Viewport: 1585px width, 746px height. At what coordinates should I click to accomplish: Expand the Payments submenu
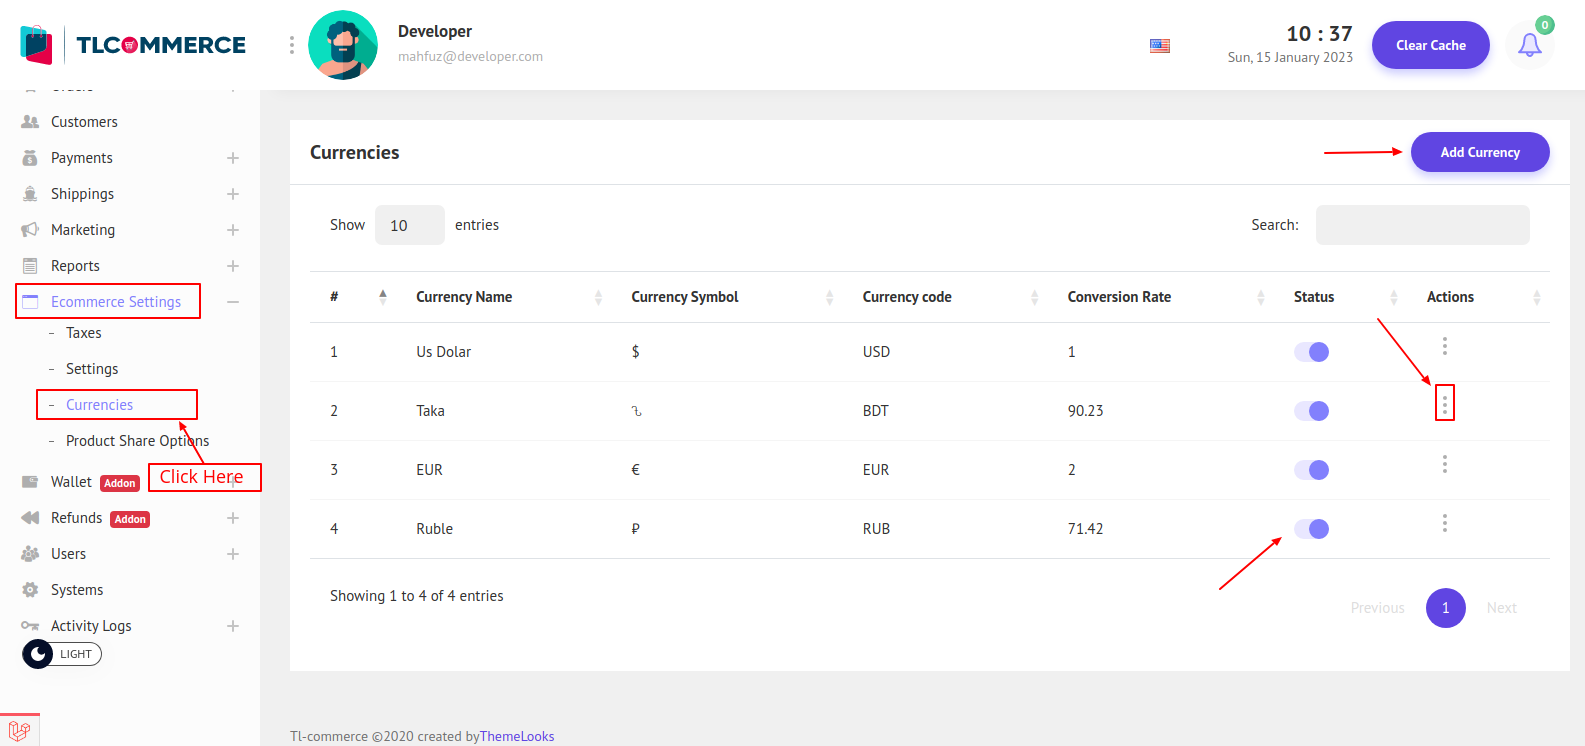[x=232, y=158]
